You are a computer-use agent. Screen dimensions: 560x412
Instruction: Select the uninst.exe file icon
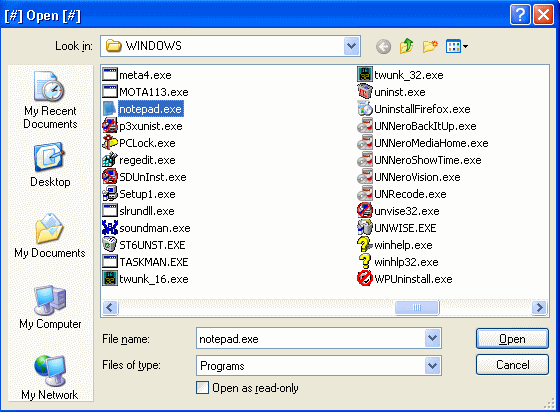pos(365,92)
